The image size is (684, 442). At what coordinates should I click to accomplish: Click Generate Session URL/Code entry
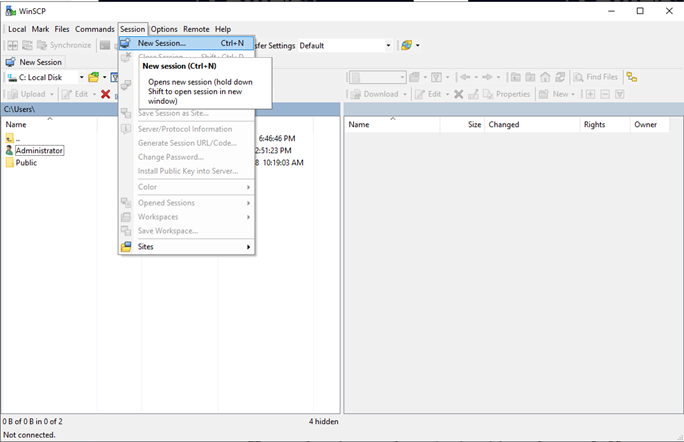(x=187, y=143)
